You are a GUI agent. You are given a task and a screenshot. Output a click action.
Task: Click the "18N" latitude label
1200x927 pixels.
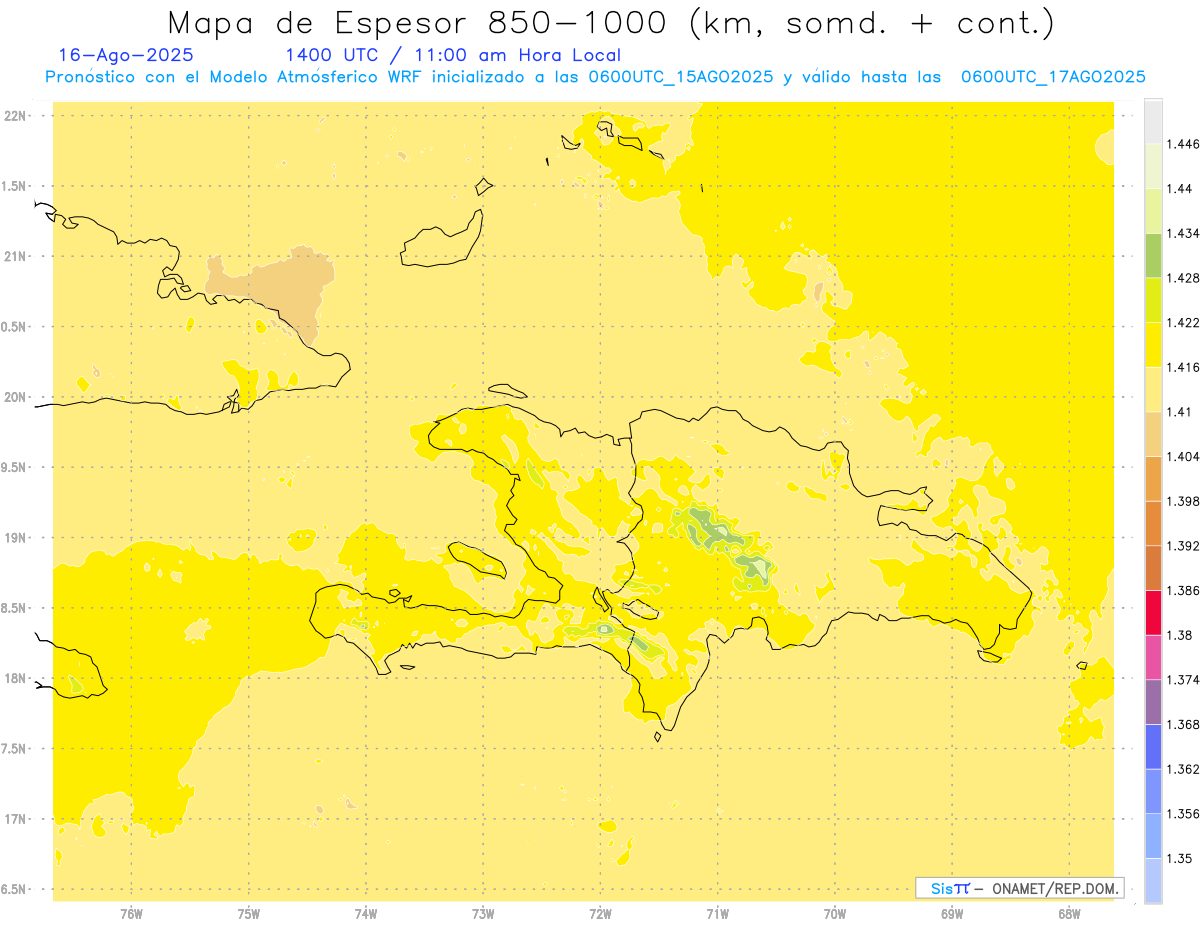pyautogui.click(x=15, y=679)
